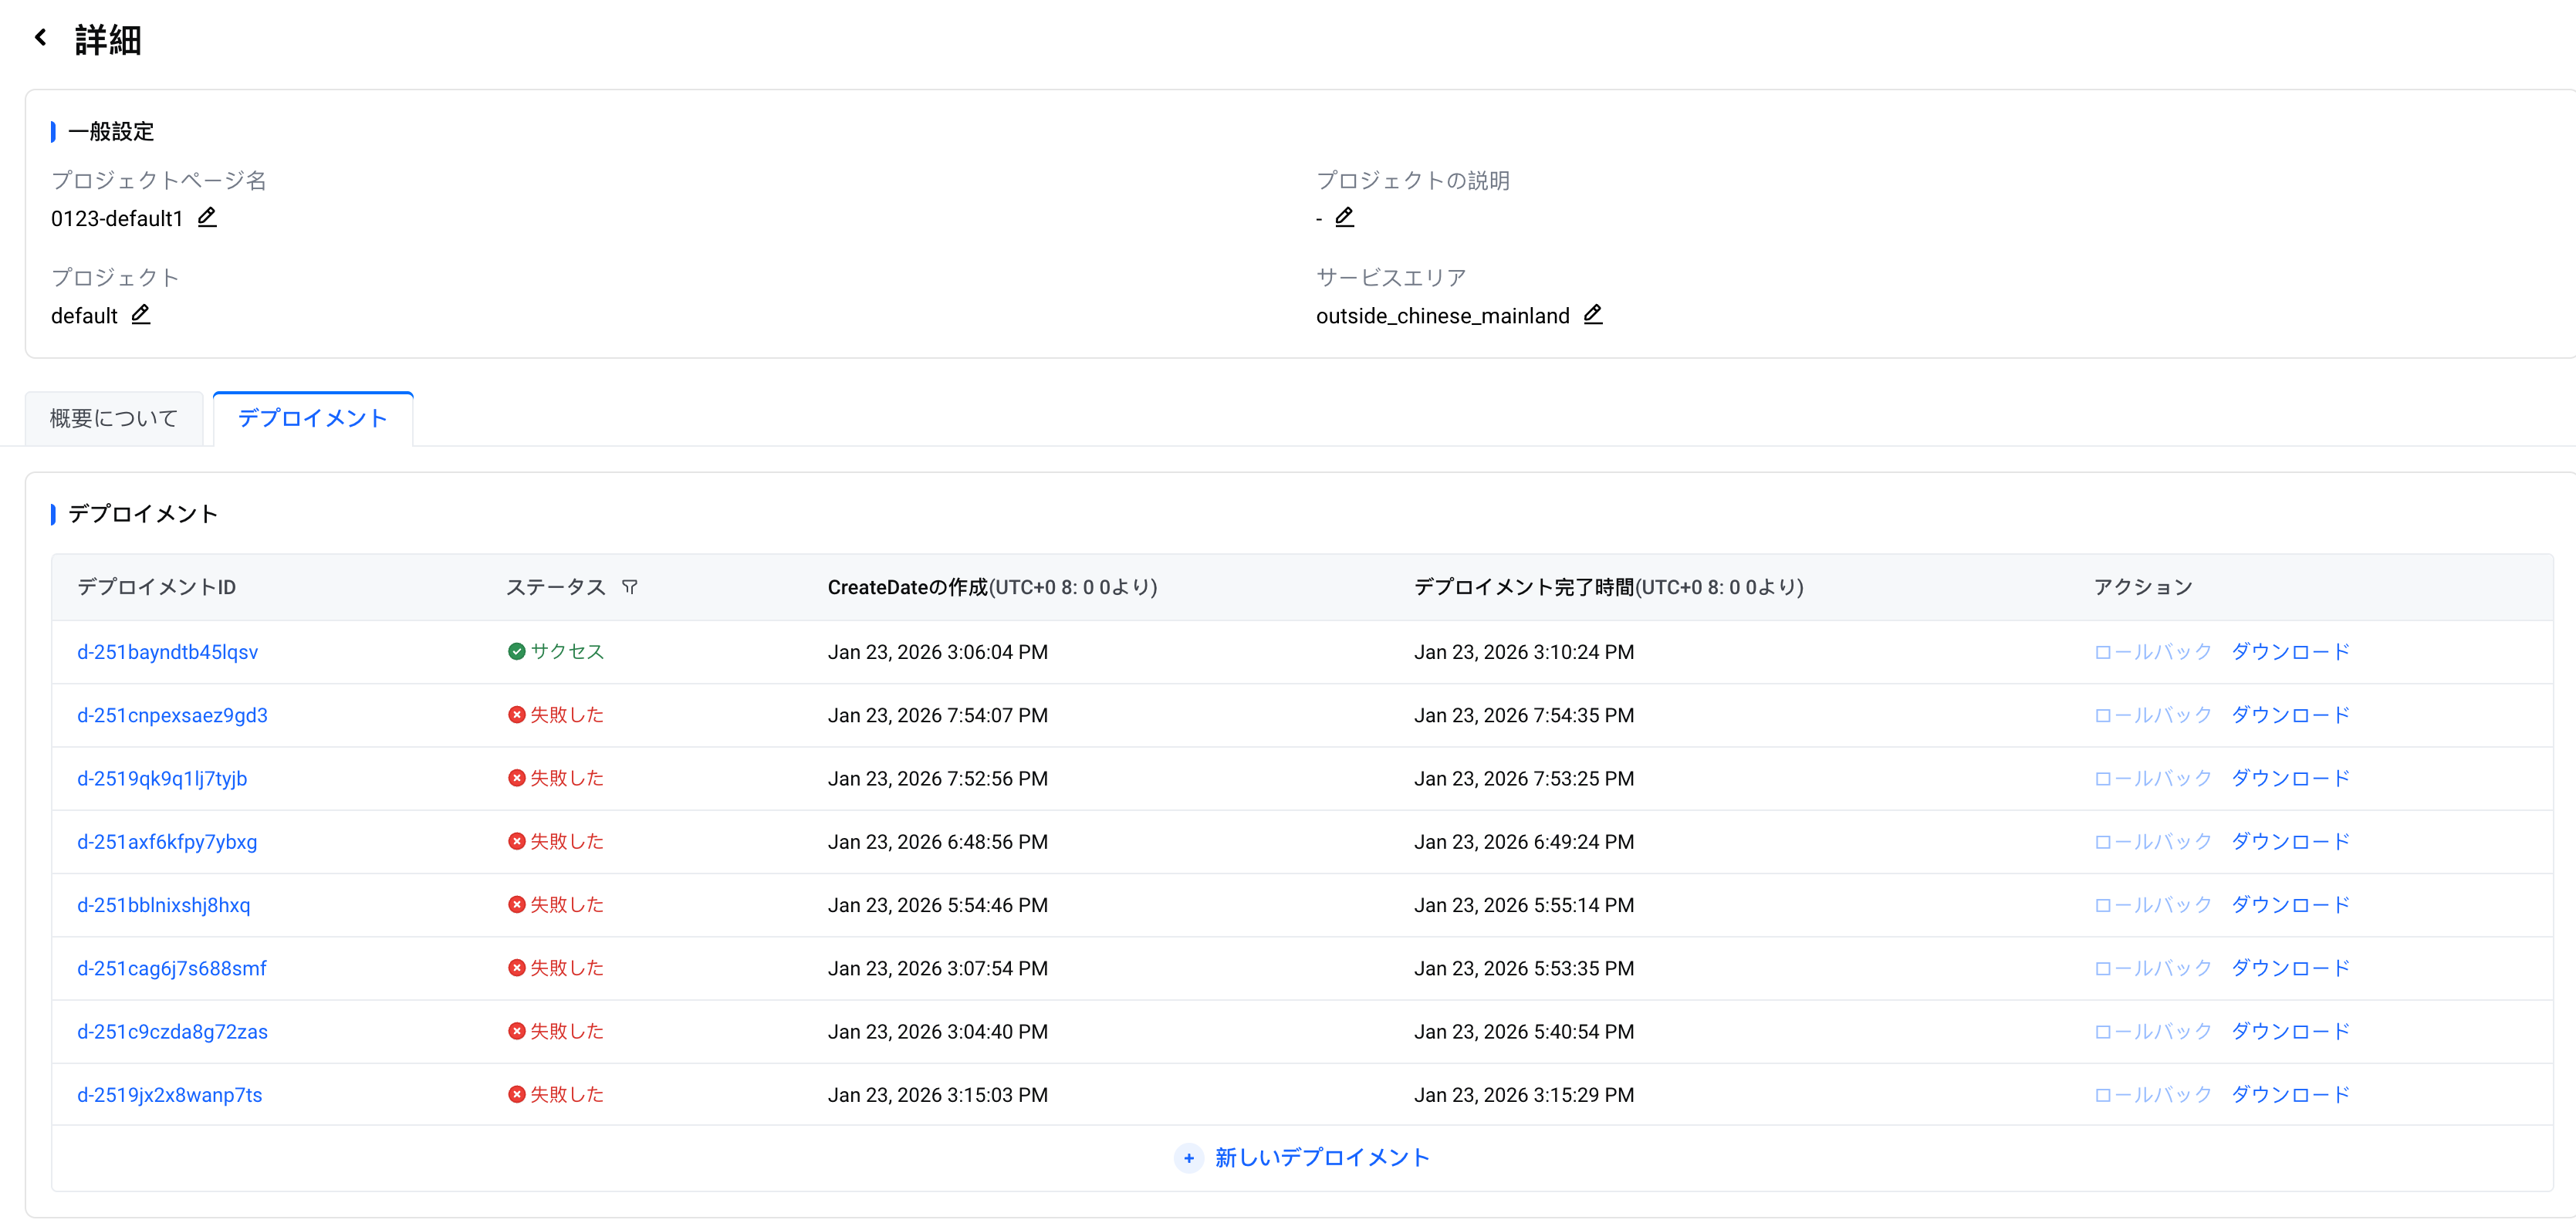
Task: Edit the default project pencil icon
Action: click(x=141, y=315)
